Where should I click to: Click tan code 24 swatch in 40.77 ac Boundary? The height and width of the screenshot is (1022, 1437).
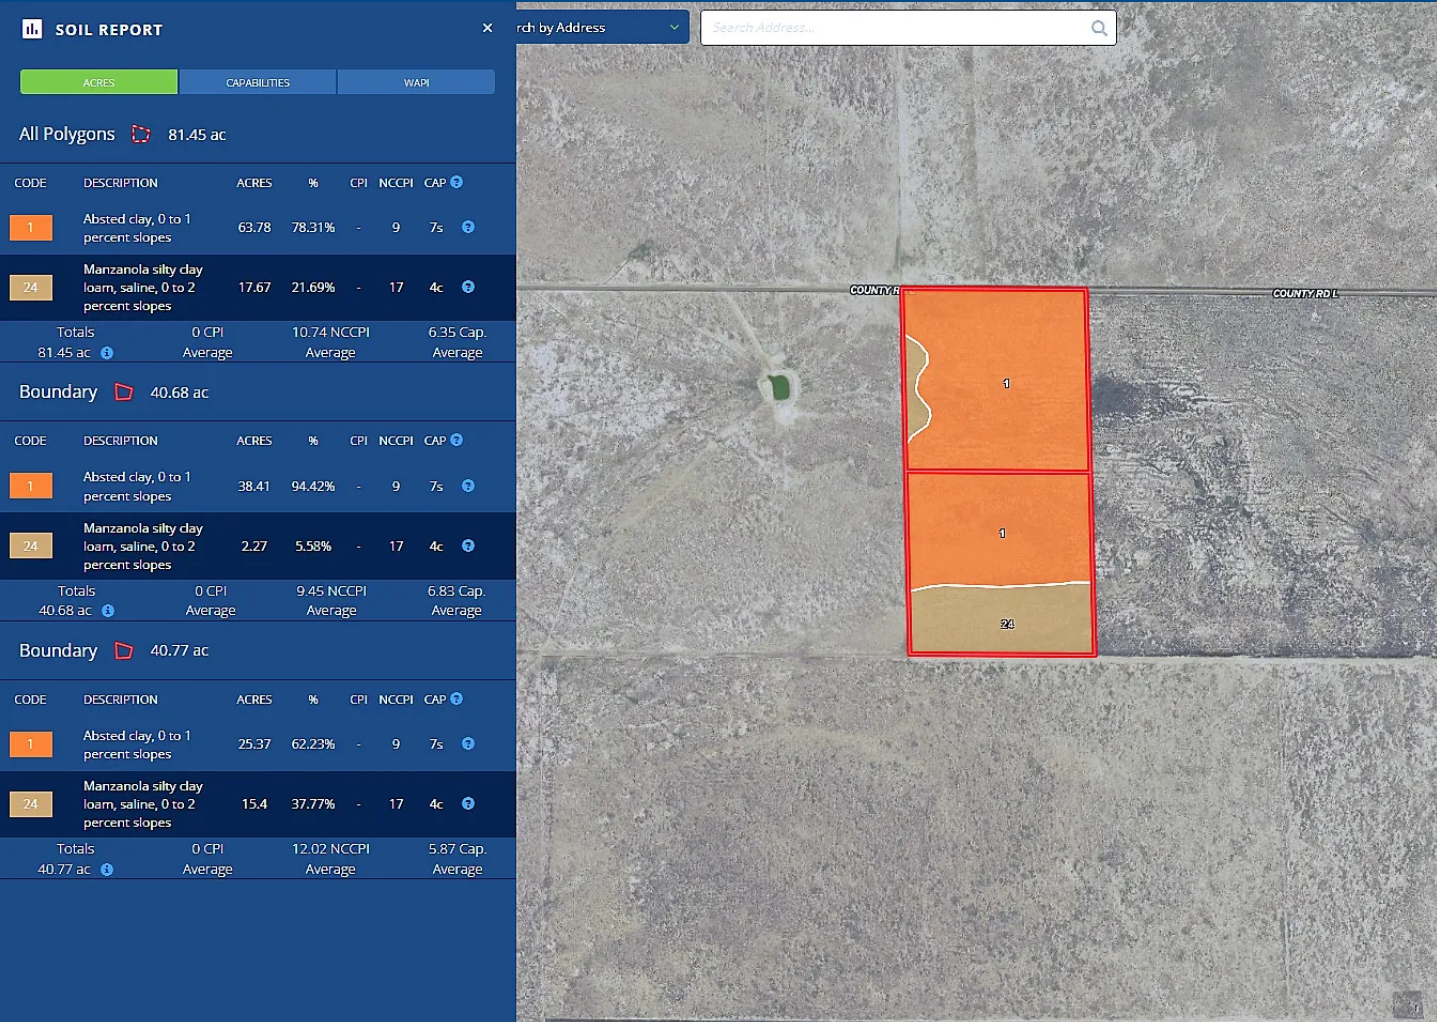point(31,804)
